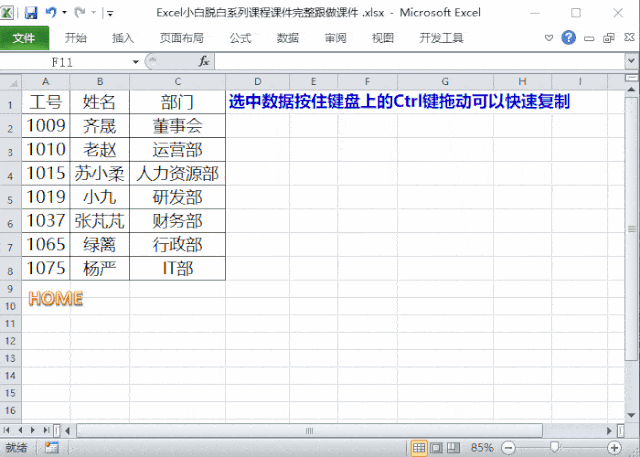Viewport: 640px width, 457px height.
Task: Click cell with value 1019
Action: click(x=46, y=197)
